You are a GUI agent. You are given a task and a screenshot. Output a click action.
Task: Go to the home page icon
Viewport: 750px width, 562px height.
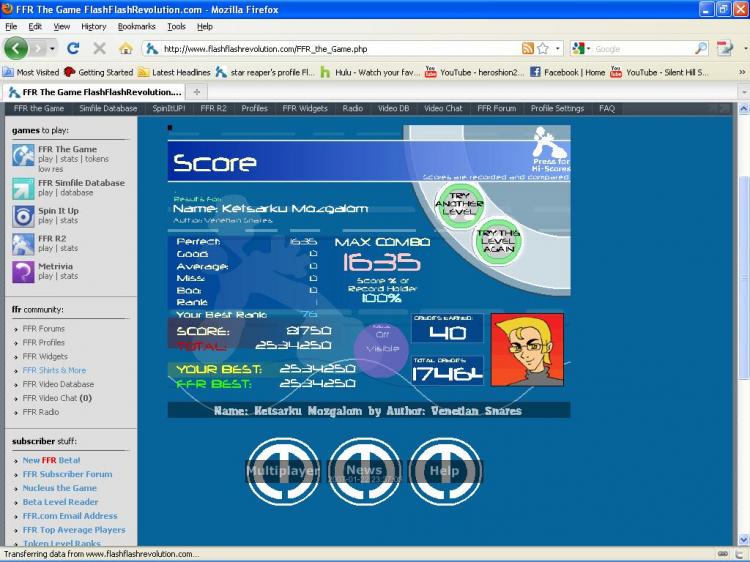point(126,48)
